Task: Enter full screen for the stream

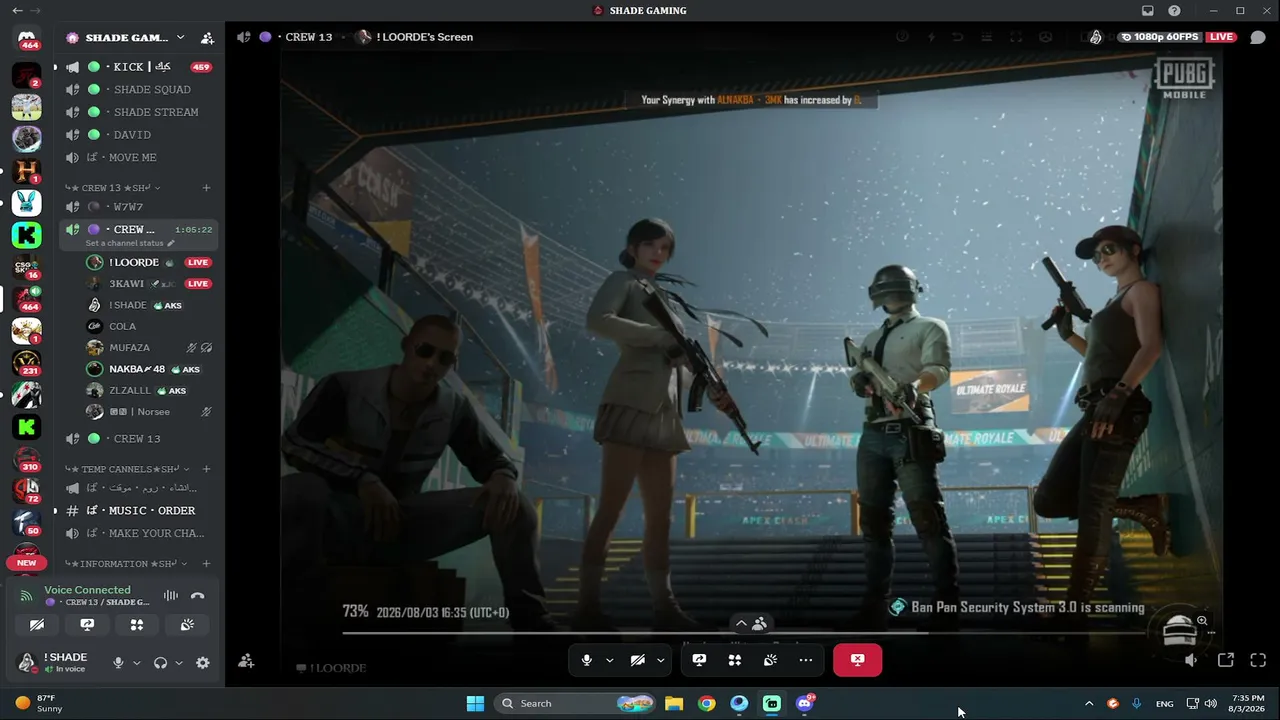Action: [x=1258, y=660]
